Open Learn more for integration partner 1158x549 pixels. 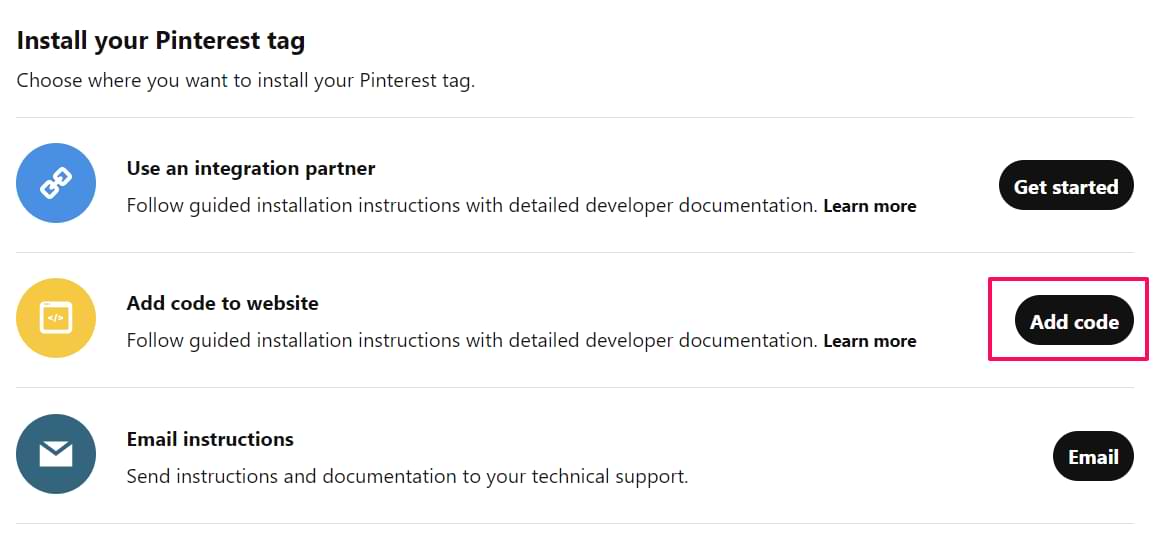coord(869,206)
